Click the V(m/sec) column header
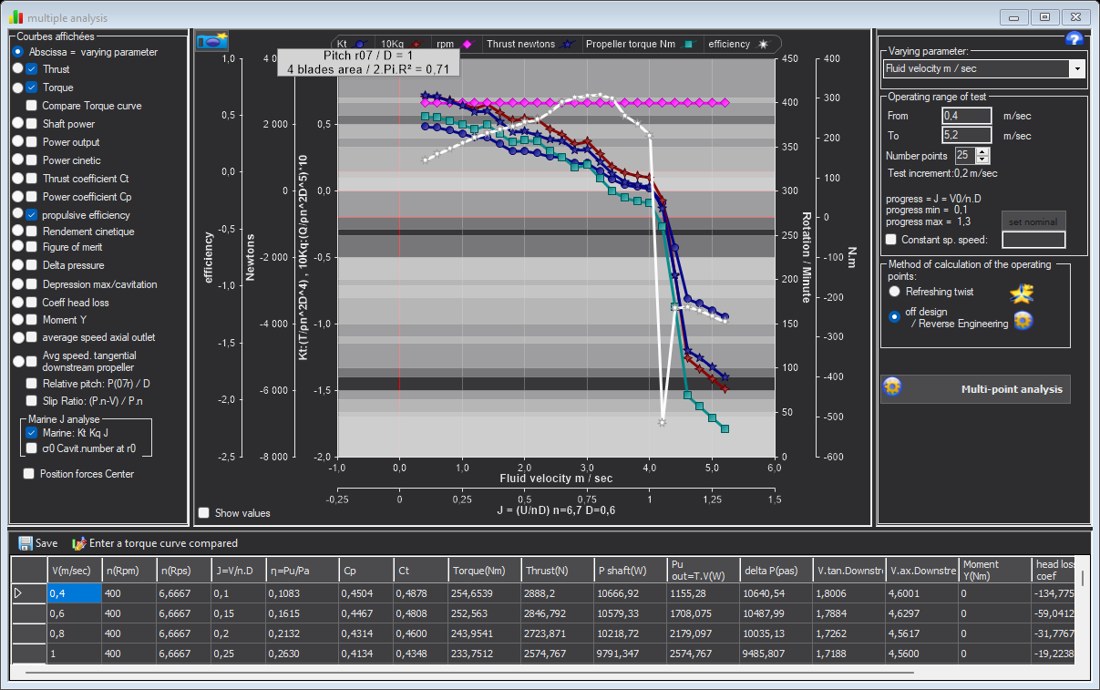Viewport: 1100px width, 690px height. pos(74,570)
